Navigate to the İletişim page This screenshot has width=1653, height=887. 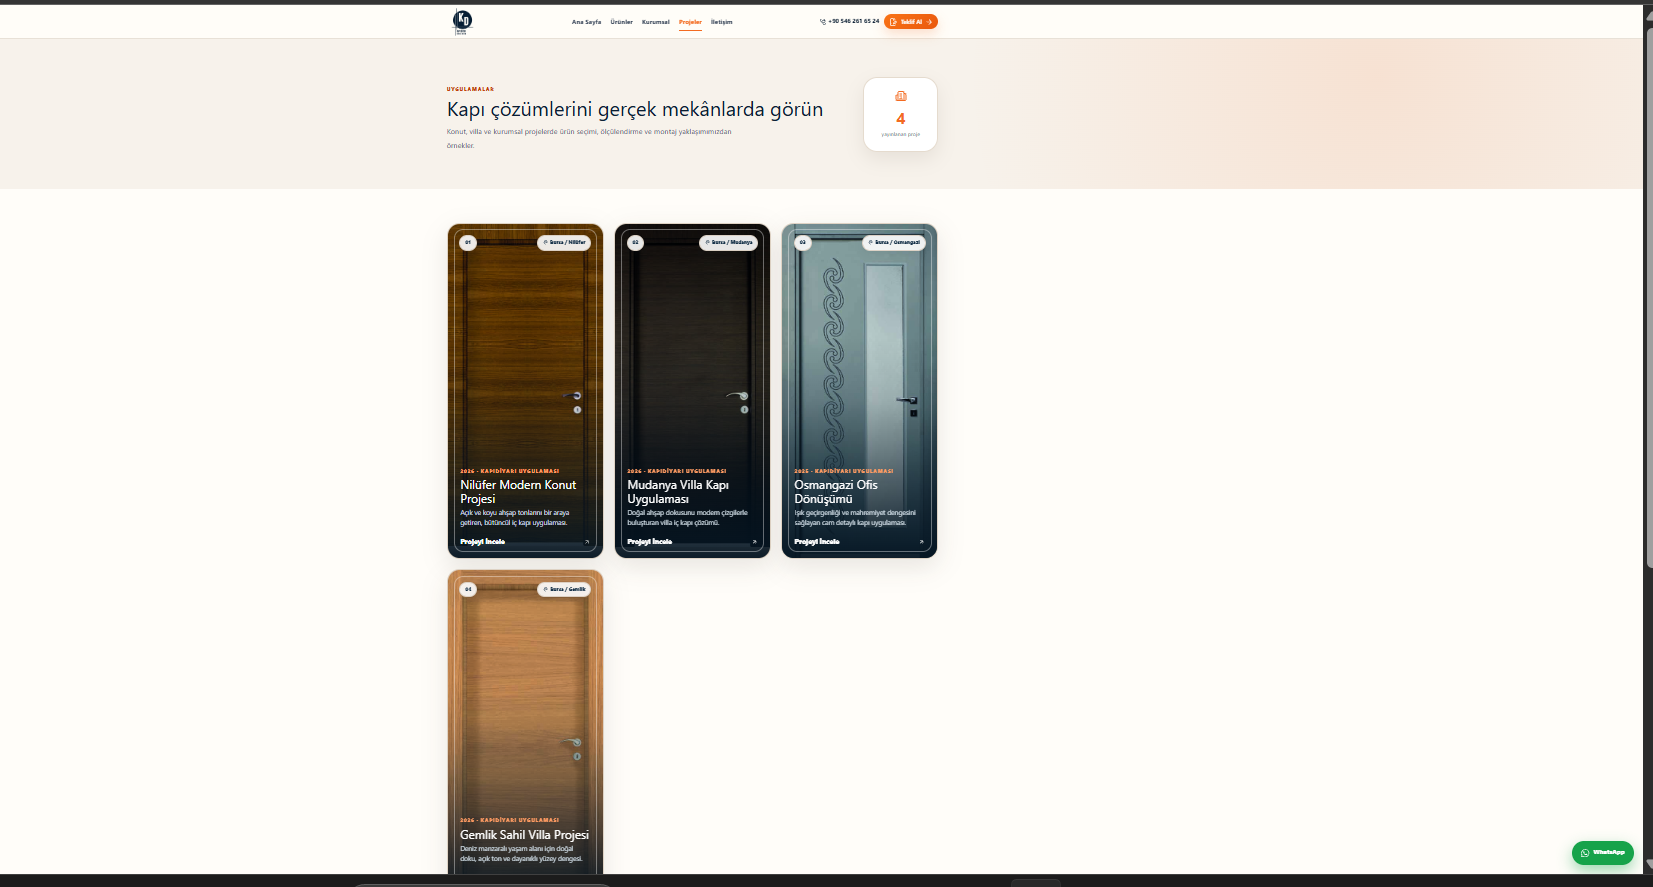tap(722, 22)
